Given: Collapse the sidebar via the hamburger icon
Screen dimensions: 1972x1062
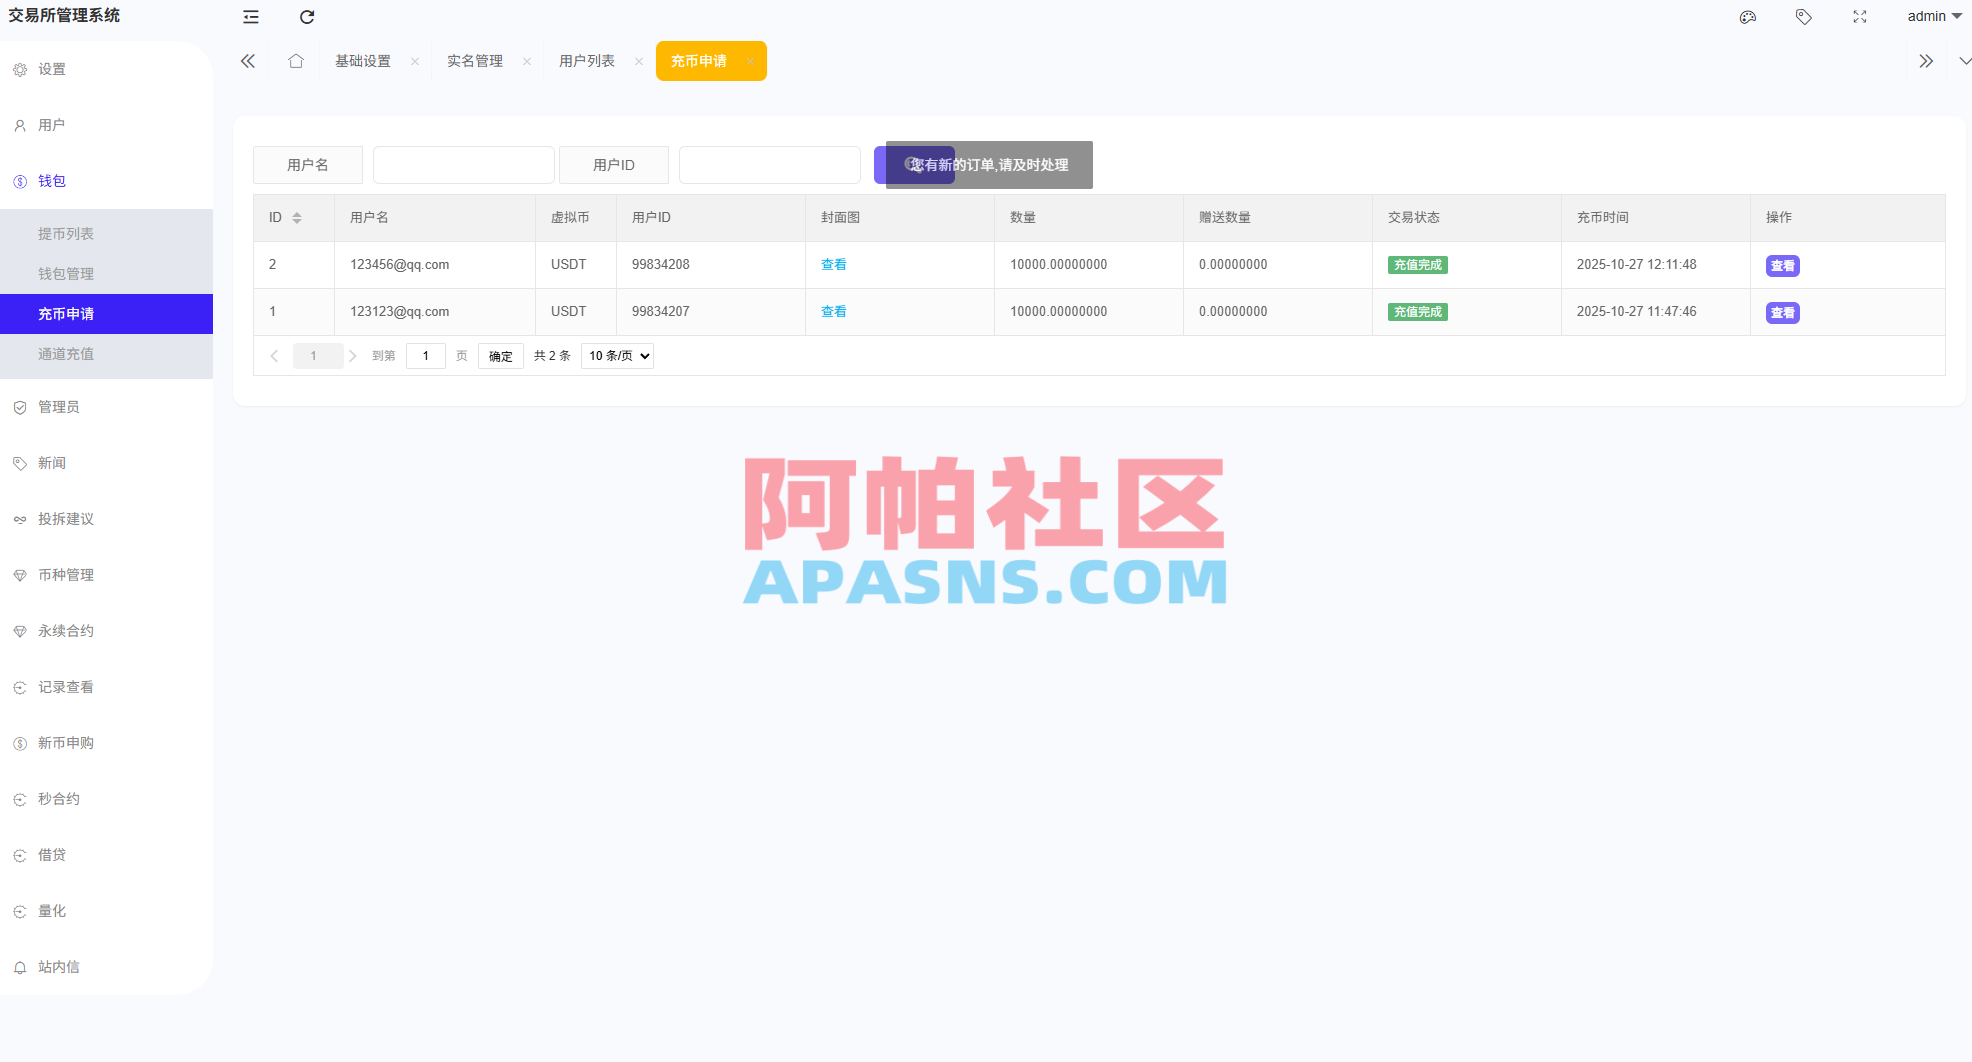Looking at the screenshot, I should pos(249,16).
